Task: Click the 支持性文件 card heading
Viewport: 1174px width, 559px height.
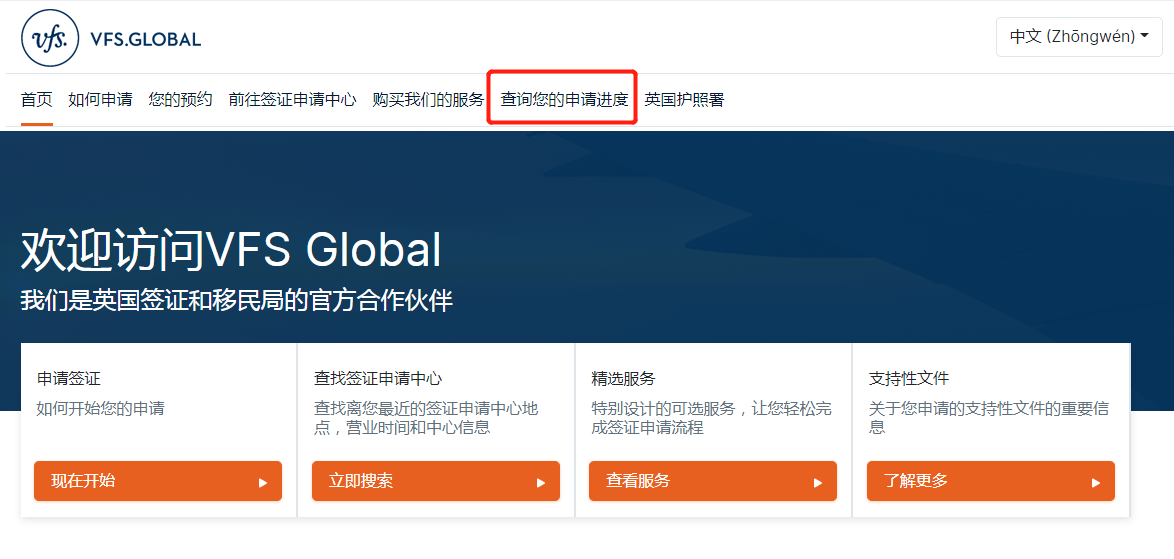Action: click(x=909, y=379)
